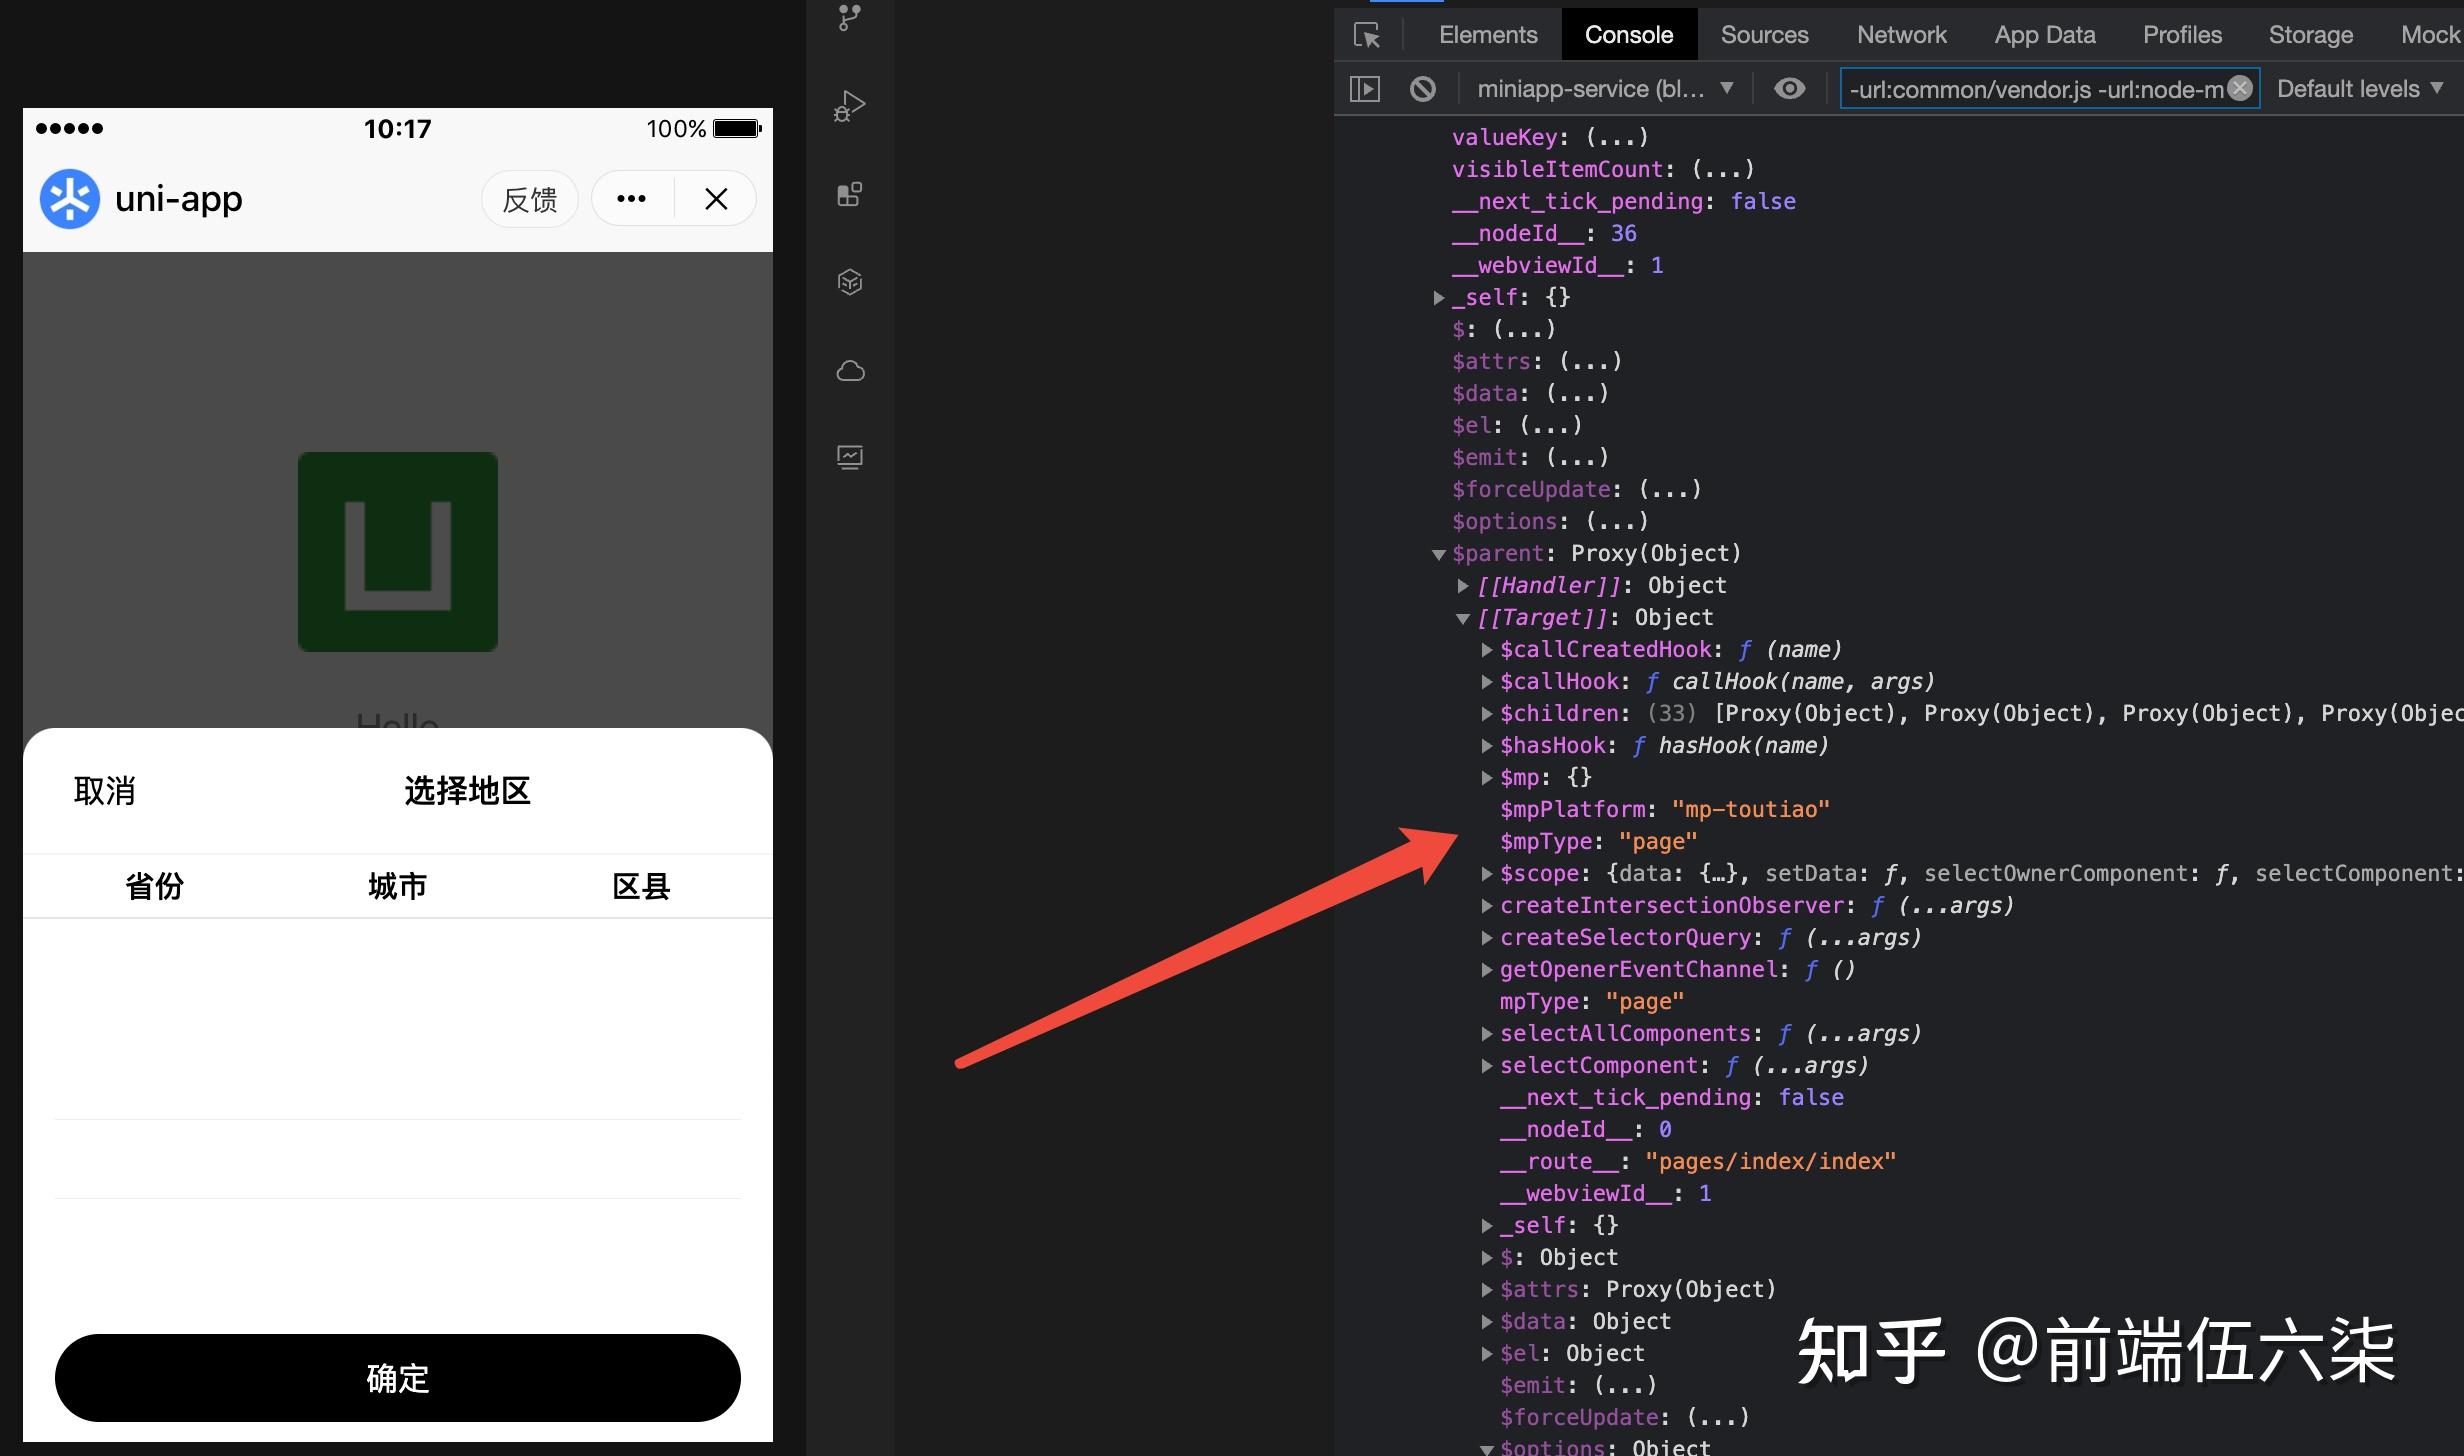Expand getOpenerEventChannel function entry
The height and width of the screenshot is (1456, 2464).
tap(1487, 970)
